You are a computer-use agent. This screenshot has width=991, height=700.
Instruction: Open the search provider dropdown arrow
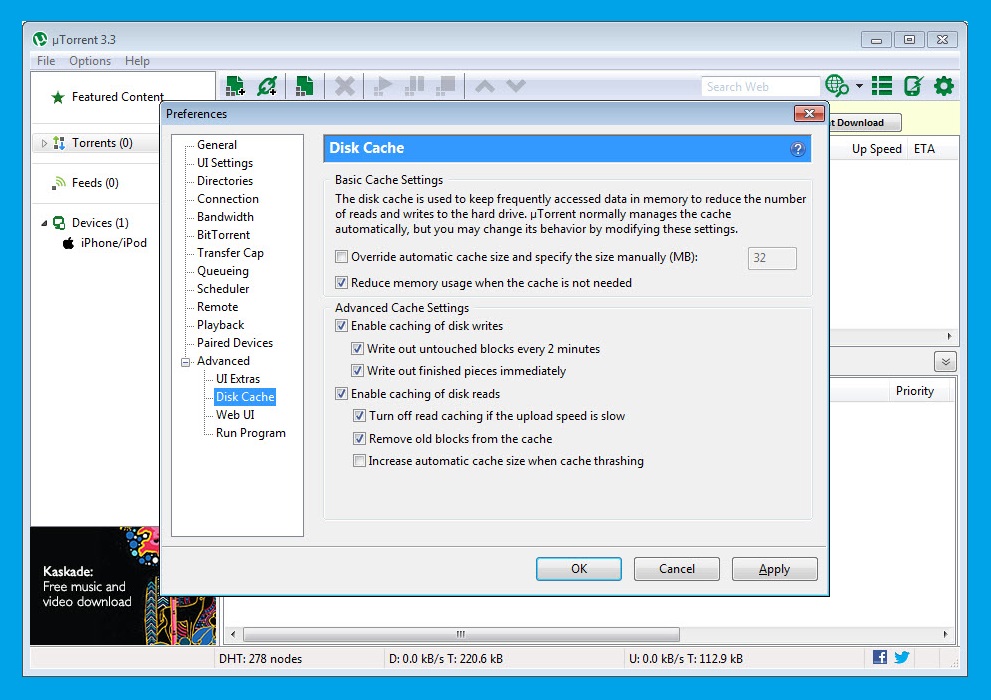click(x=859, y=85)
